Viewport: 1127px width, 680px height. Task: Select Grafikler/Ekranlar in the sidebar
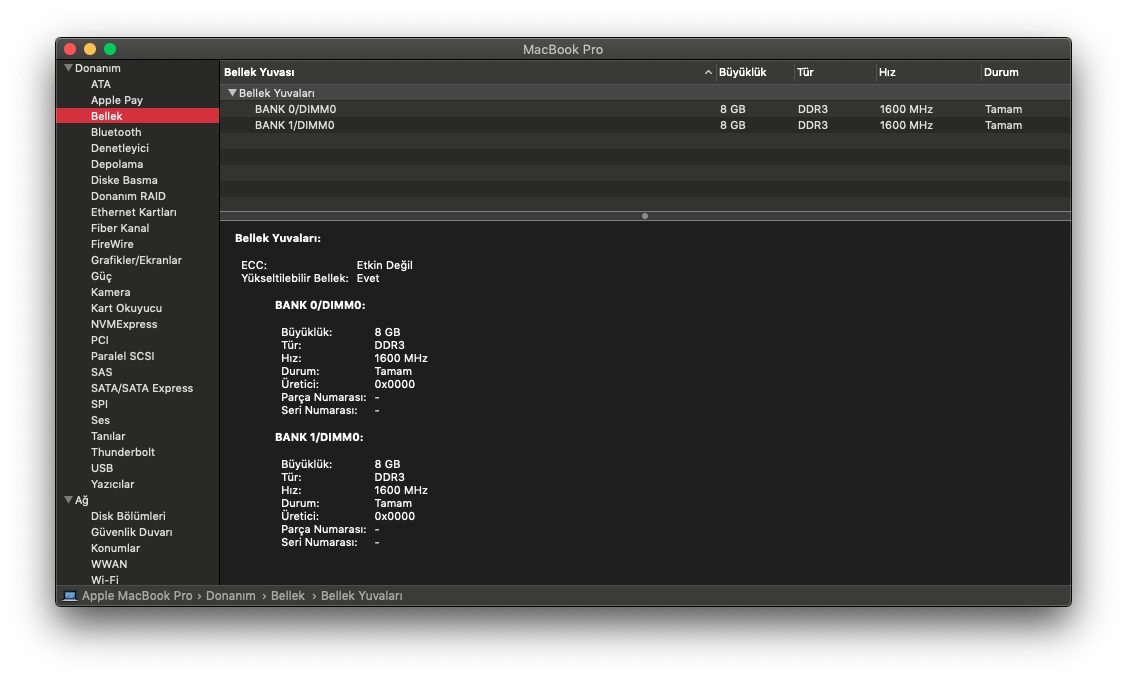(136, 260)
